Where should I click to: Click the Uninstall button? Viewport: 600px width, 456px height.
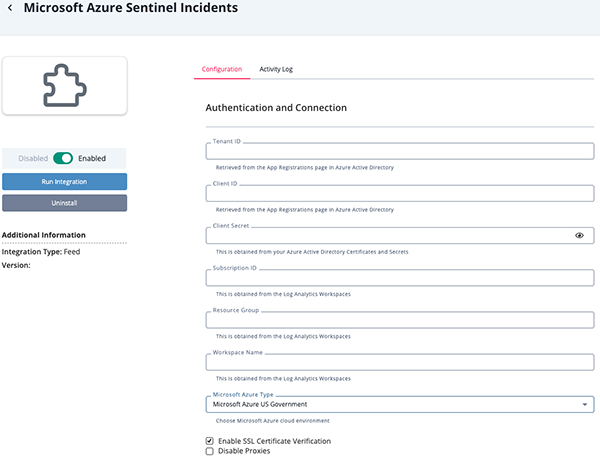click(x=64, y=203)
